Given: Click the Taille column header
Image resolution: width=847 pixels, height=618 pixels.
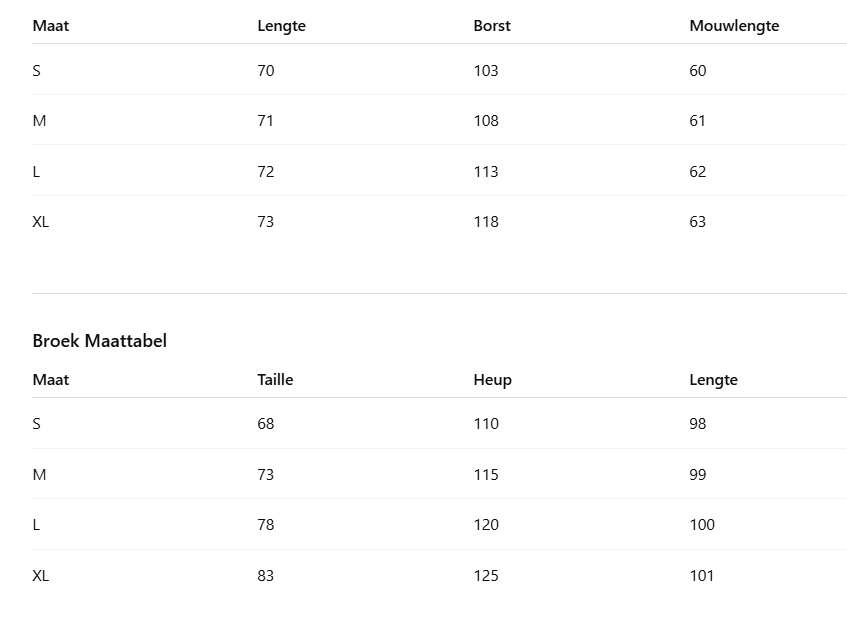Looking at the screenshot, I should coord(275,380).
